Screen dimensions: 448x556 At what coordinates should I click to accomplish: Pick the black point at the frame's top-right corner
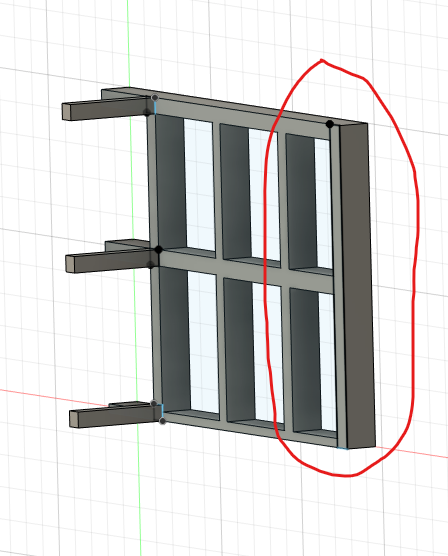pos(330,124)
